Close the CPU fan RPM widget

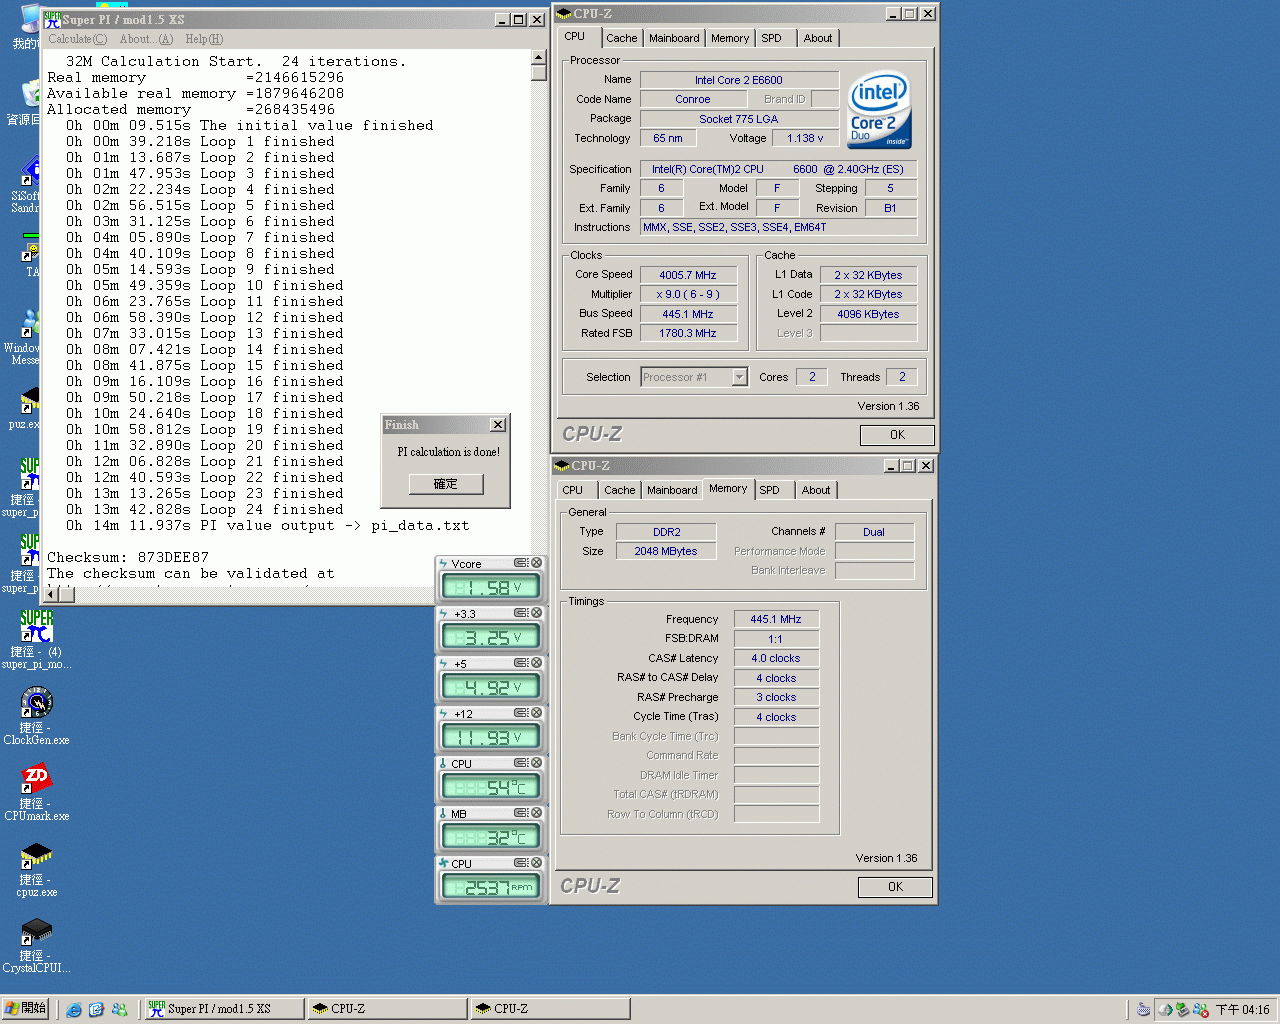tap(536, 863)
